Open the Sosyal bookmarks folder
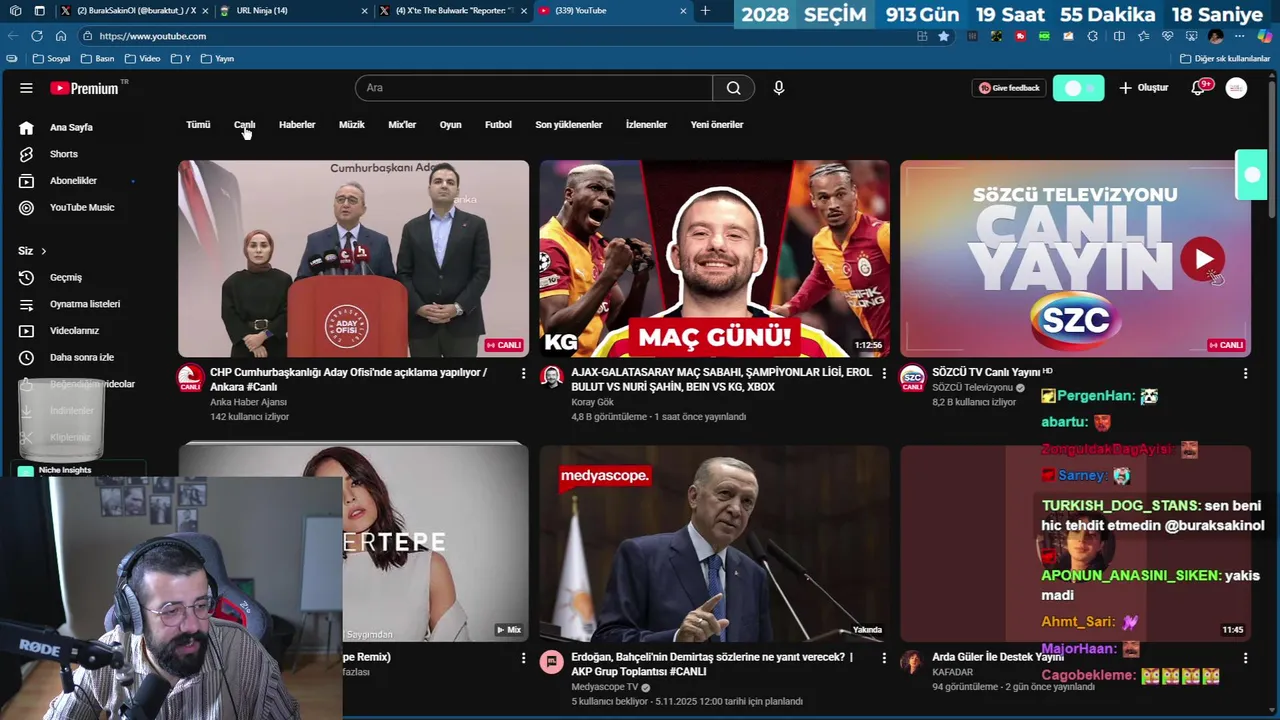Image resolution: width=1280 pixels, height=720 pixels. click(51, 59)
